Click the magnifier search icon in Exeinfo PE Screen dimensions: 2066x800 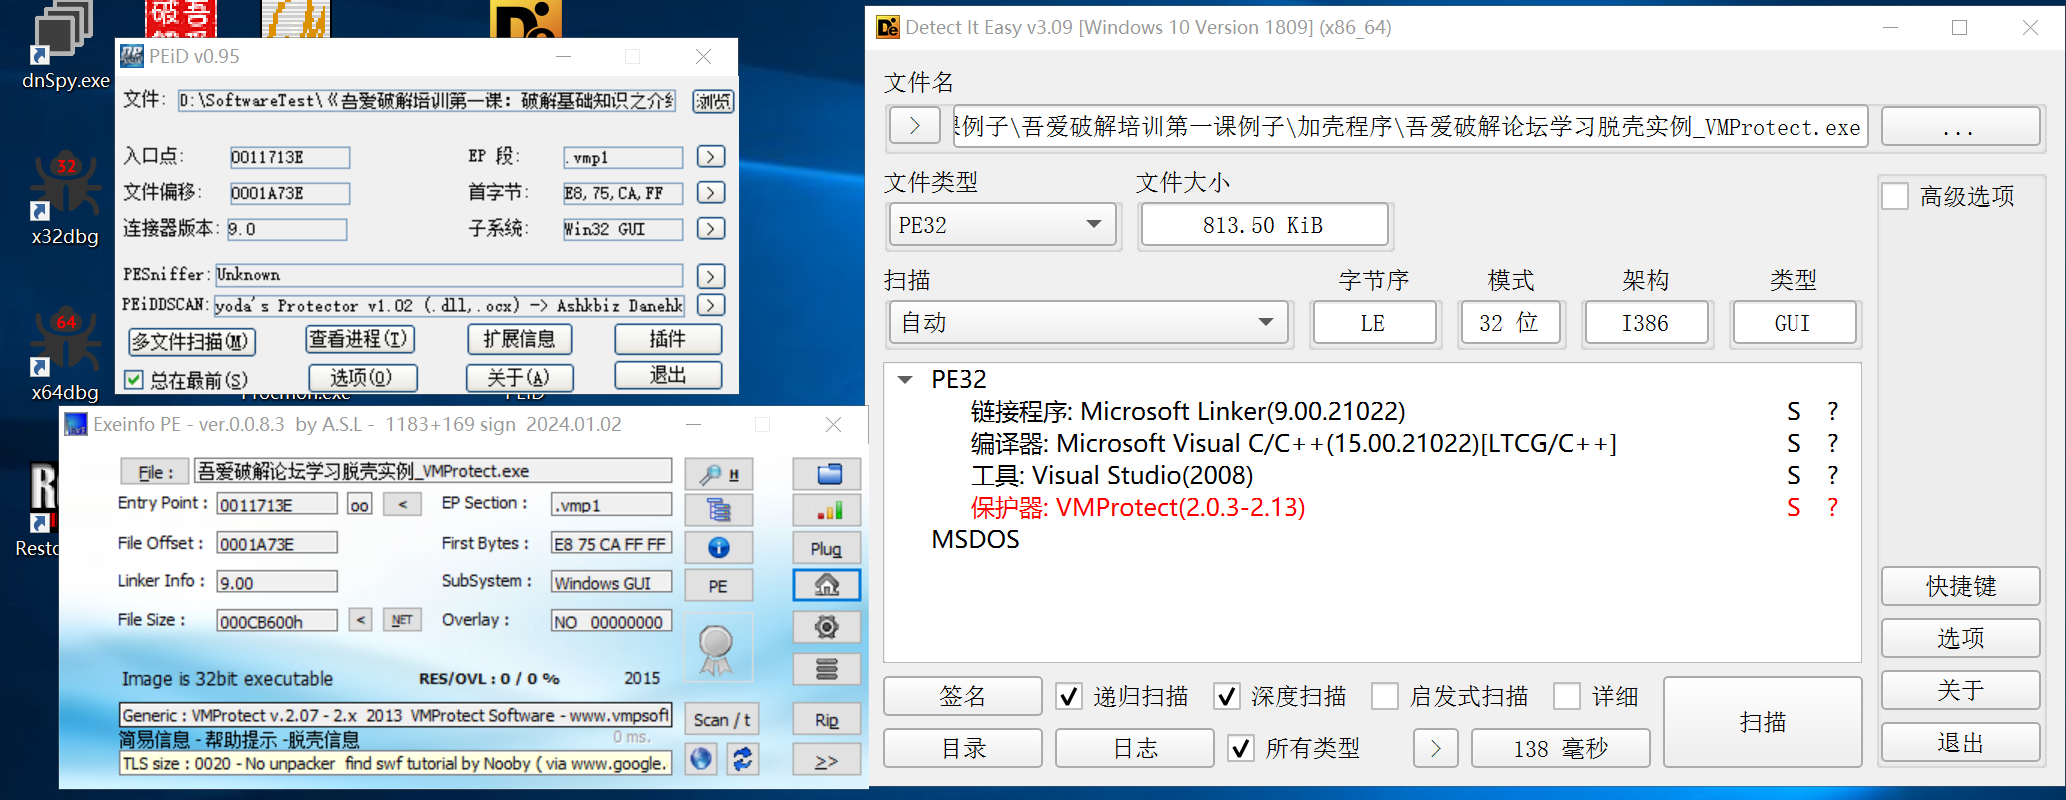pyautogui.click(x=718, y=474)
